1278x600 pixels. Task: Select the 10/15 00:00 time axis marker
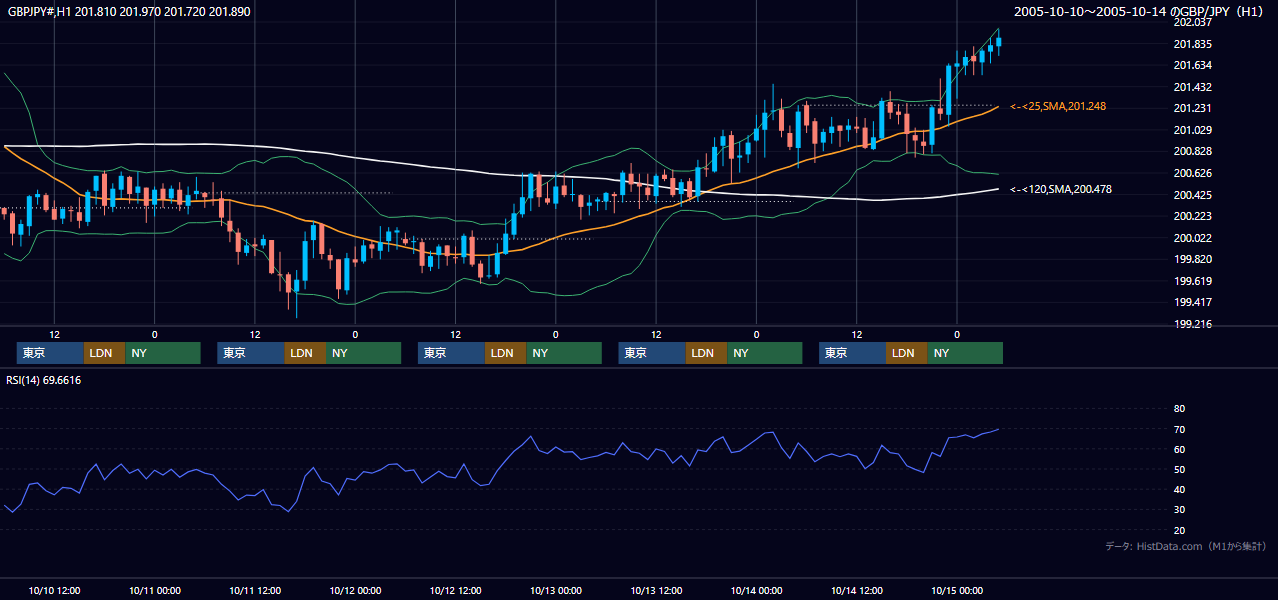[957, 590]
